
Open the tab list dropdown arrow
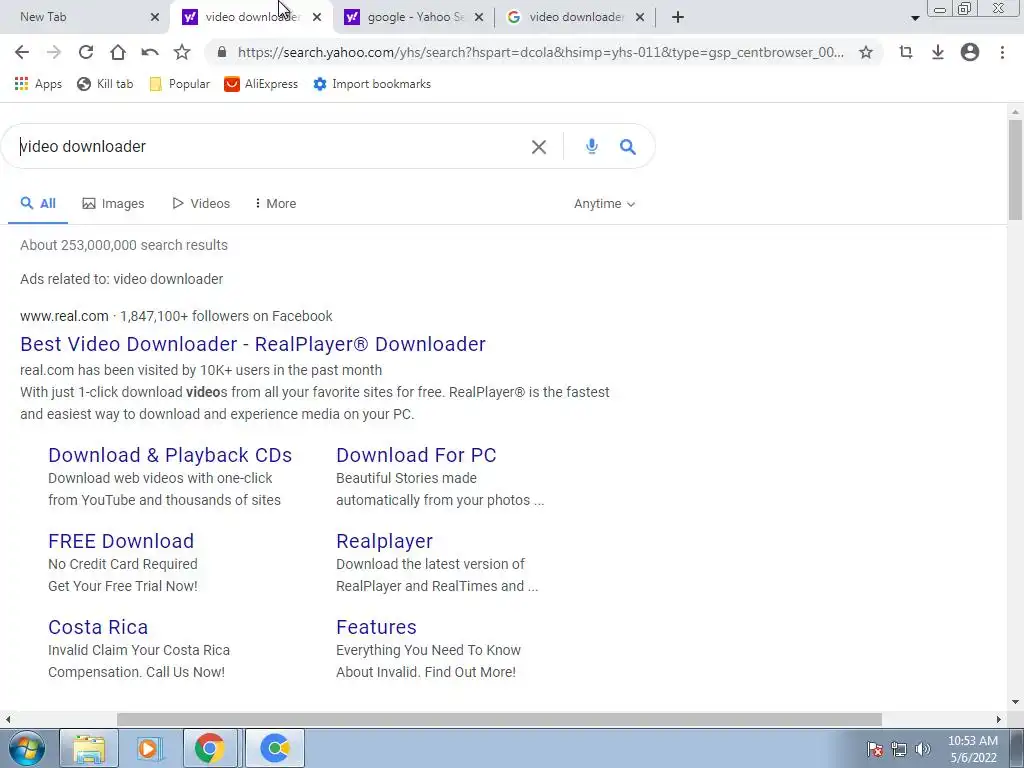point(915,18)
